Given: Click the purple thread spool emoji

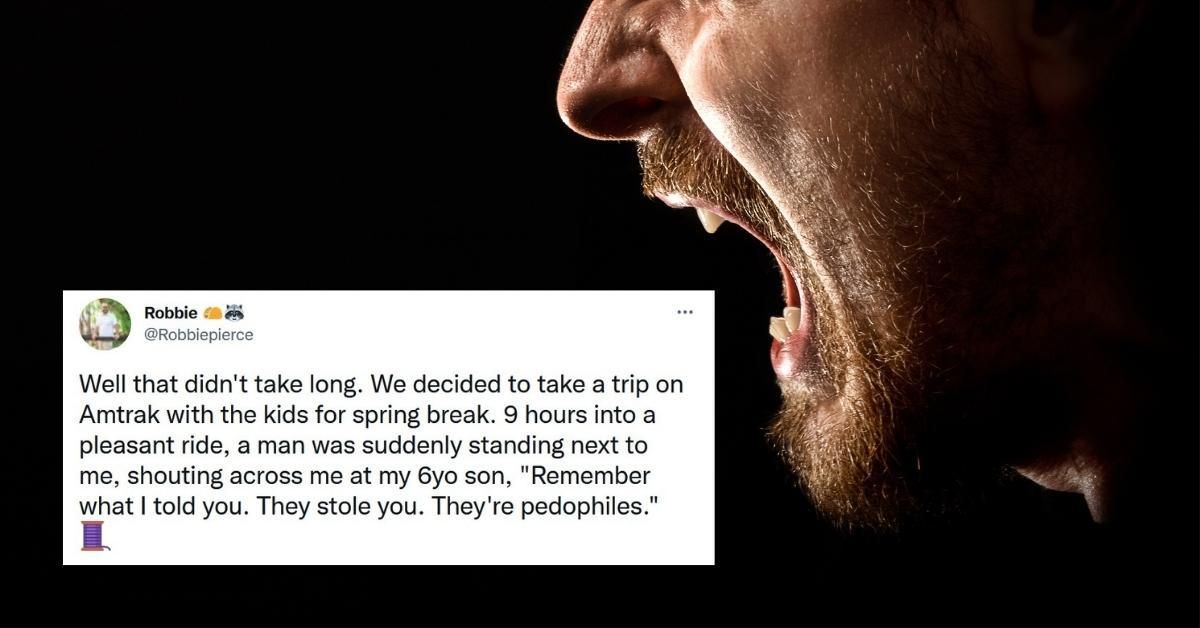Looking at the screenshot, I should click(93, 536).
